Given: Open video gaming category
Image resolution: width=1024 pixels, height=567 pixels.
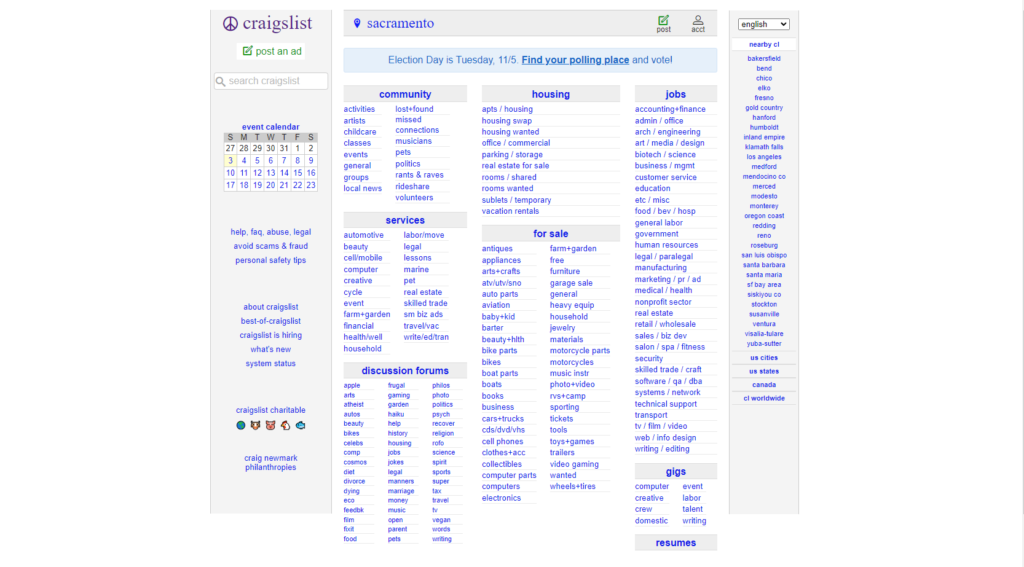Looking at the screenshot, I should 574,464.
